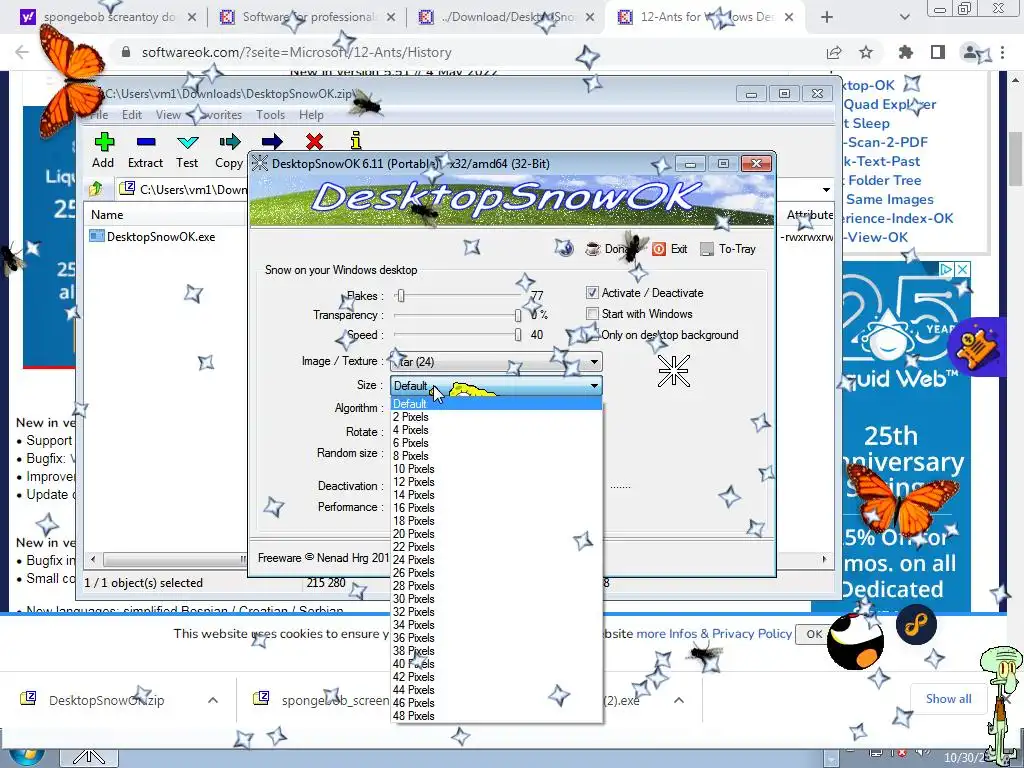Image resolution: width=1024 pixels, height=768 pixels.
Task: Toggle Activate / Deactivate checkbox
Action: 592,293
